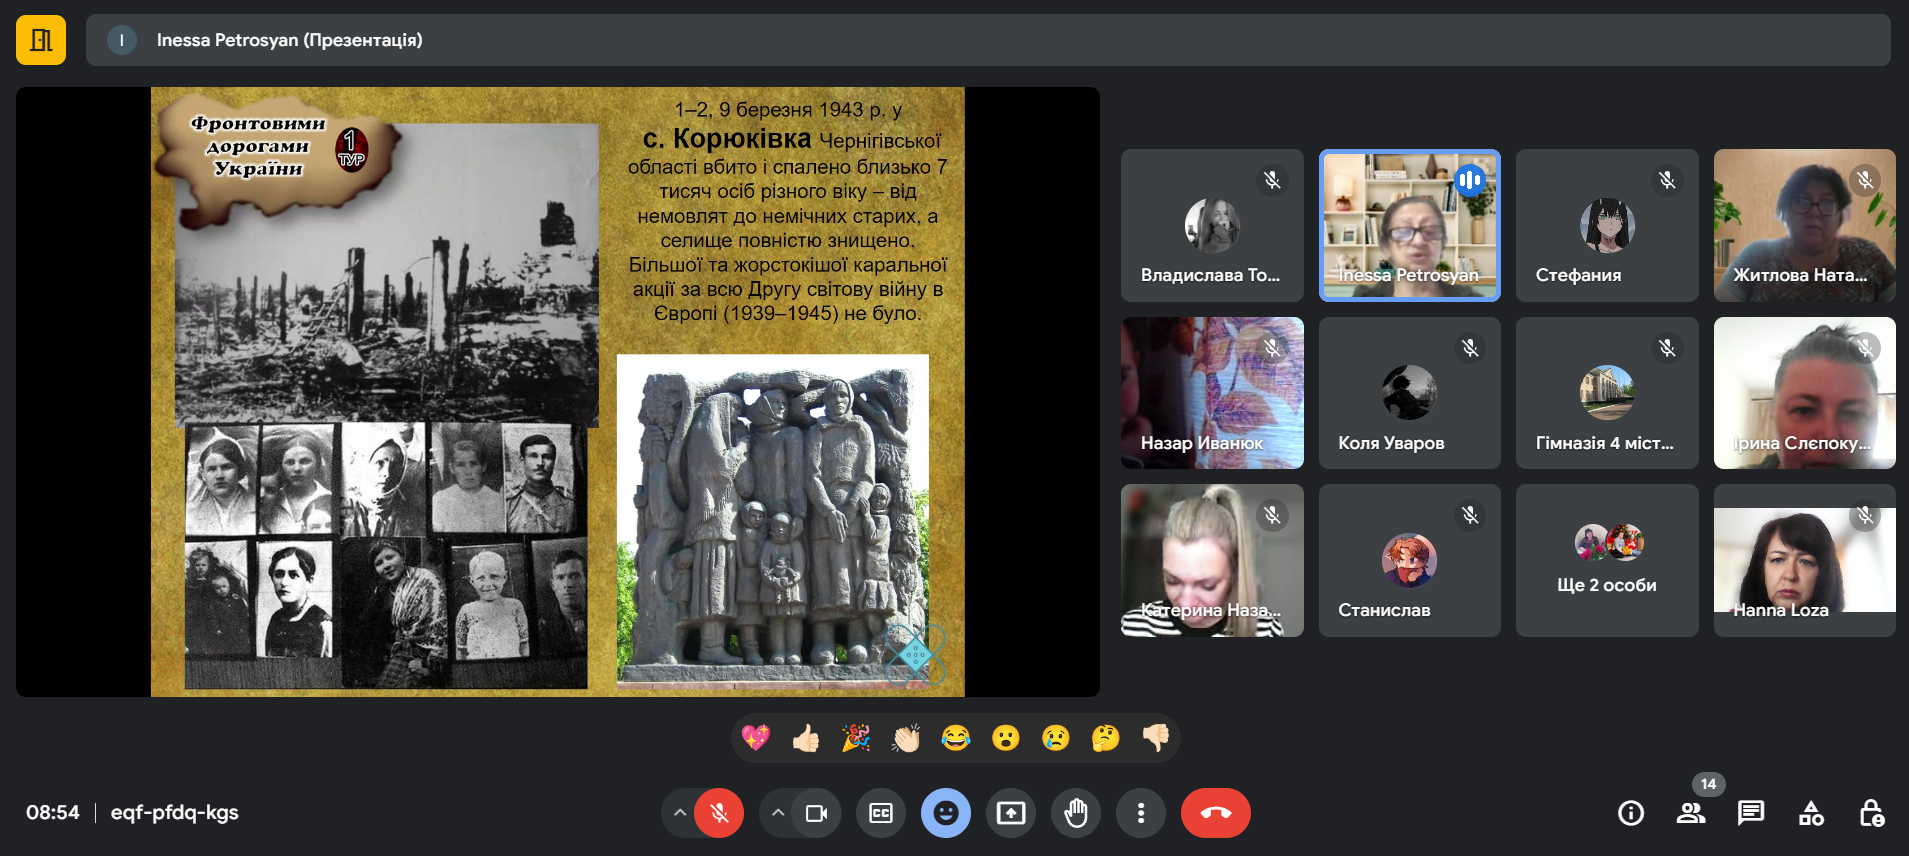Image resolution: width=1909 pixels, height=856 pixels.
Task: Show the participants list panel
Action: pyautogui.click(x=1690, y=813)
